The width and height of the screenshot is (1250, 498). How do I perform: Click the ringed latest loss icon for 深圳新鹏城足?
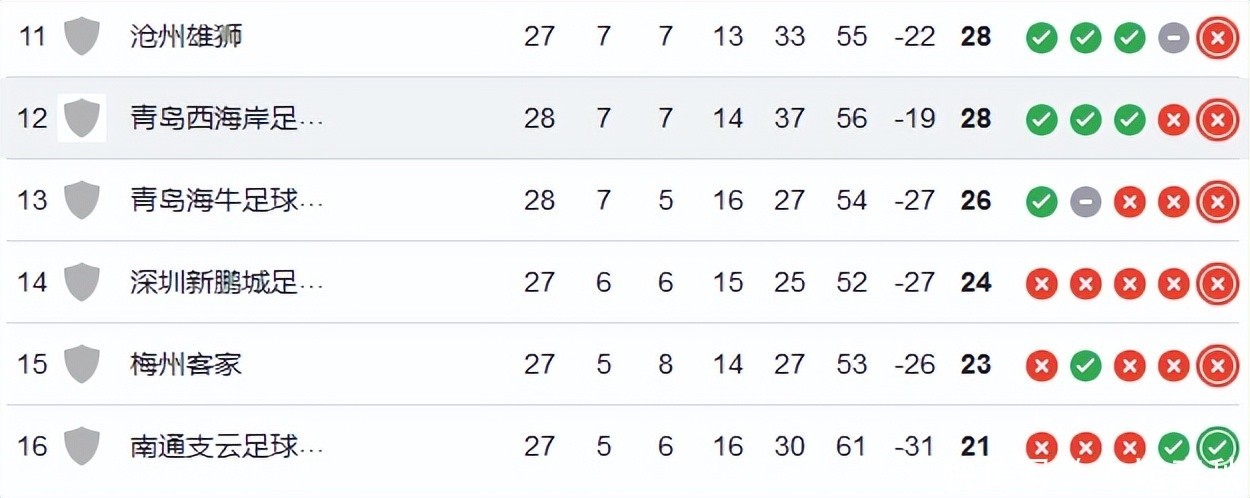1217,284
